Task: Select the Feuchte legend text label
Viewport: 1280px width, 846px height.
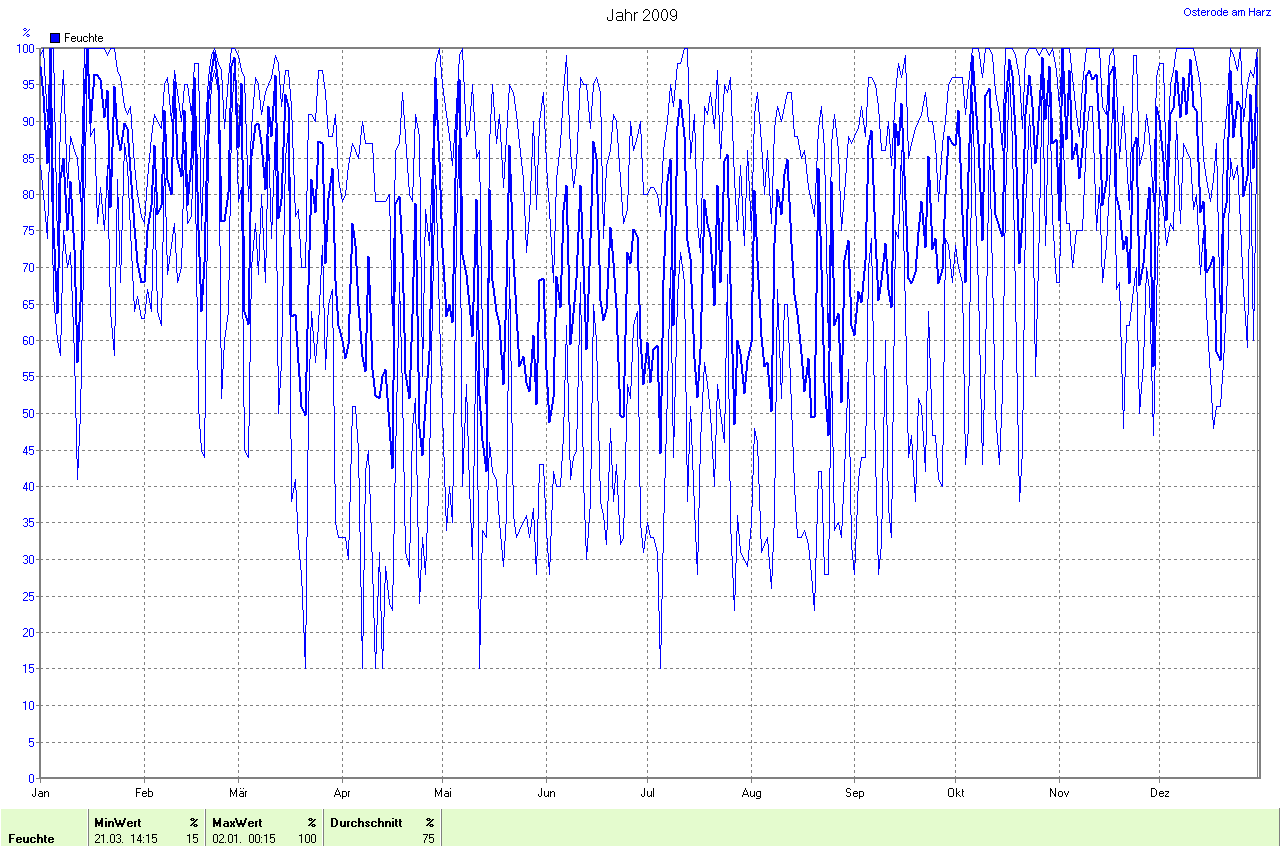Action: pos(84,38)
